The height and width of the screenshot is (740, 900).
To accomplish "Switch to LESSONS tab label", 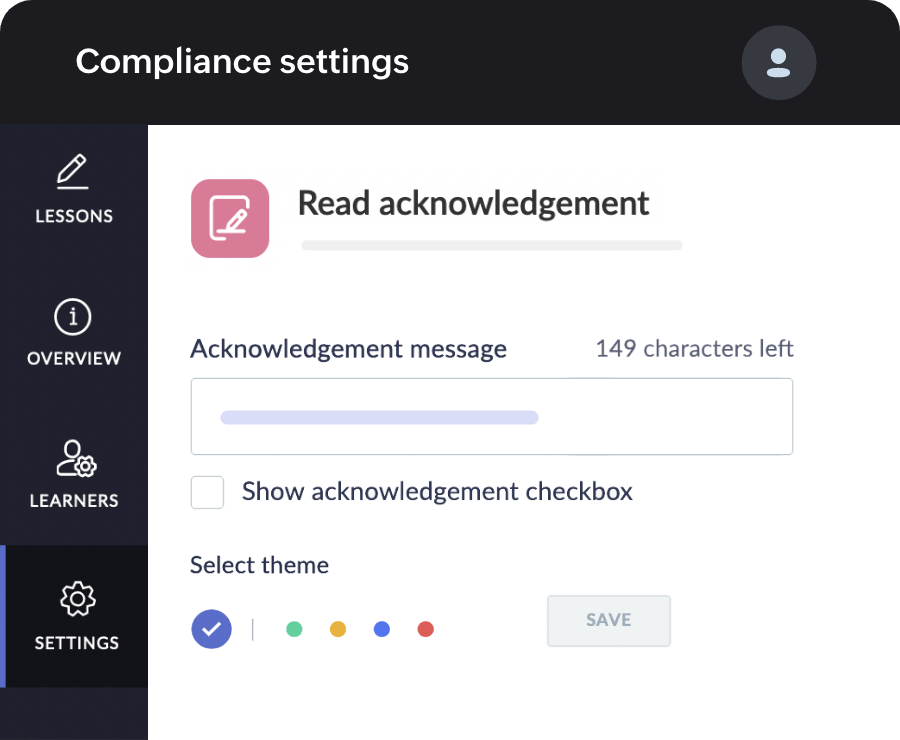I will click(x=74, y=216).
